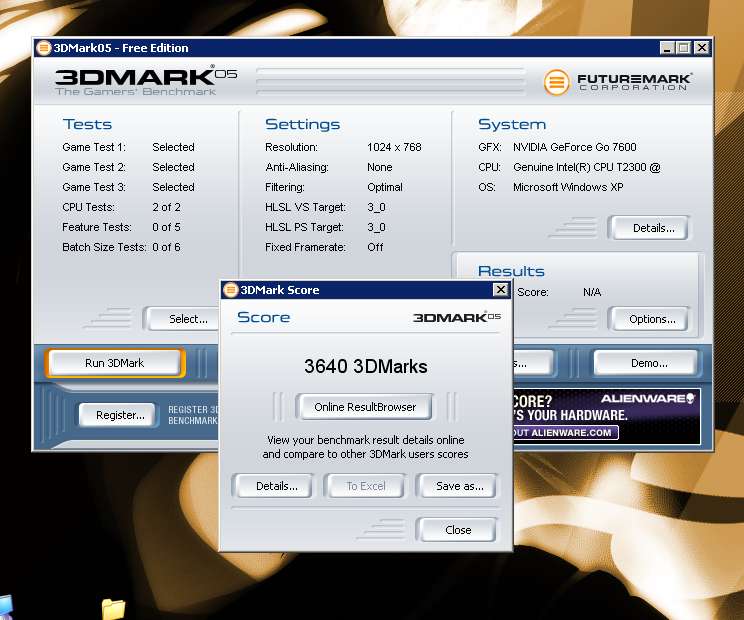Viewport: 744px width, 620px height.
Task: Click the 3DMark05 title bar app icon
Action: (44, 48)
